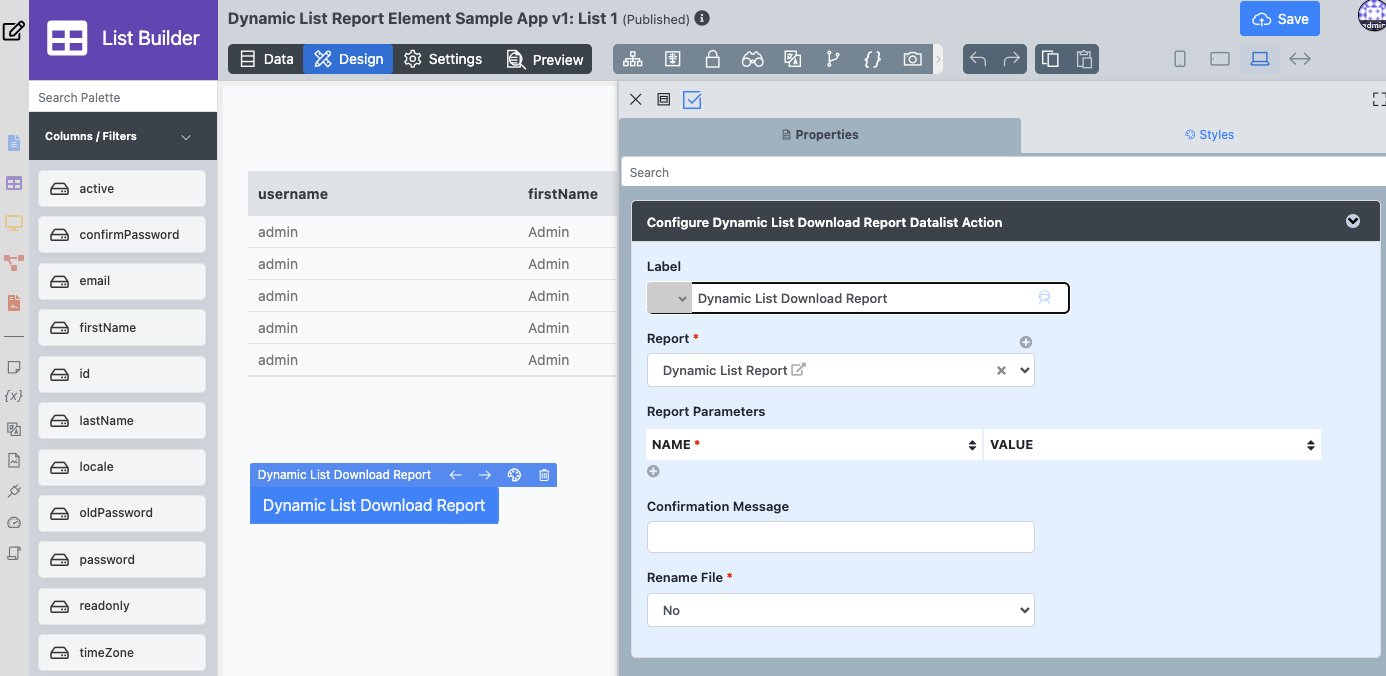Click the padlock permission icon
Screen dimensions: 1386x676
(713, 59)
